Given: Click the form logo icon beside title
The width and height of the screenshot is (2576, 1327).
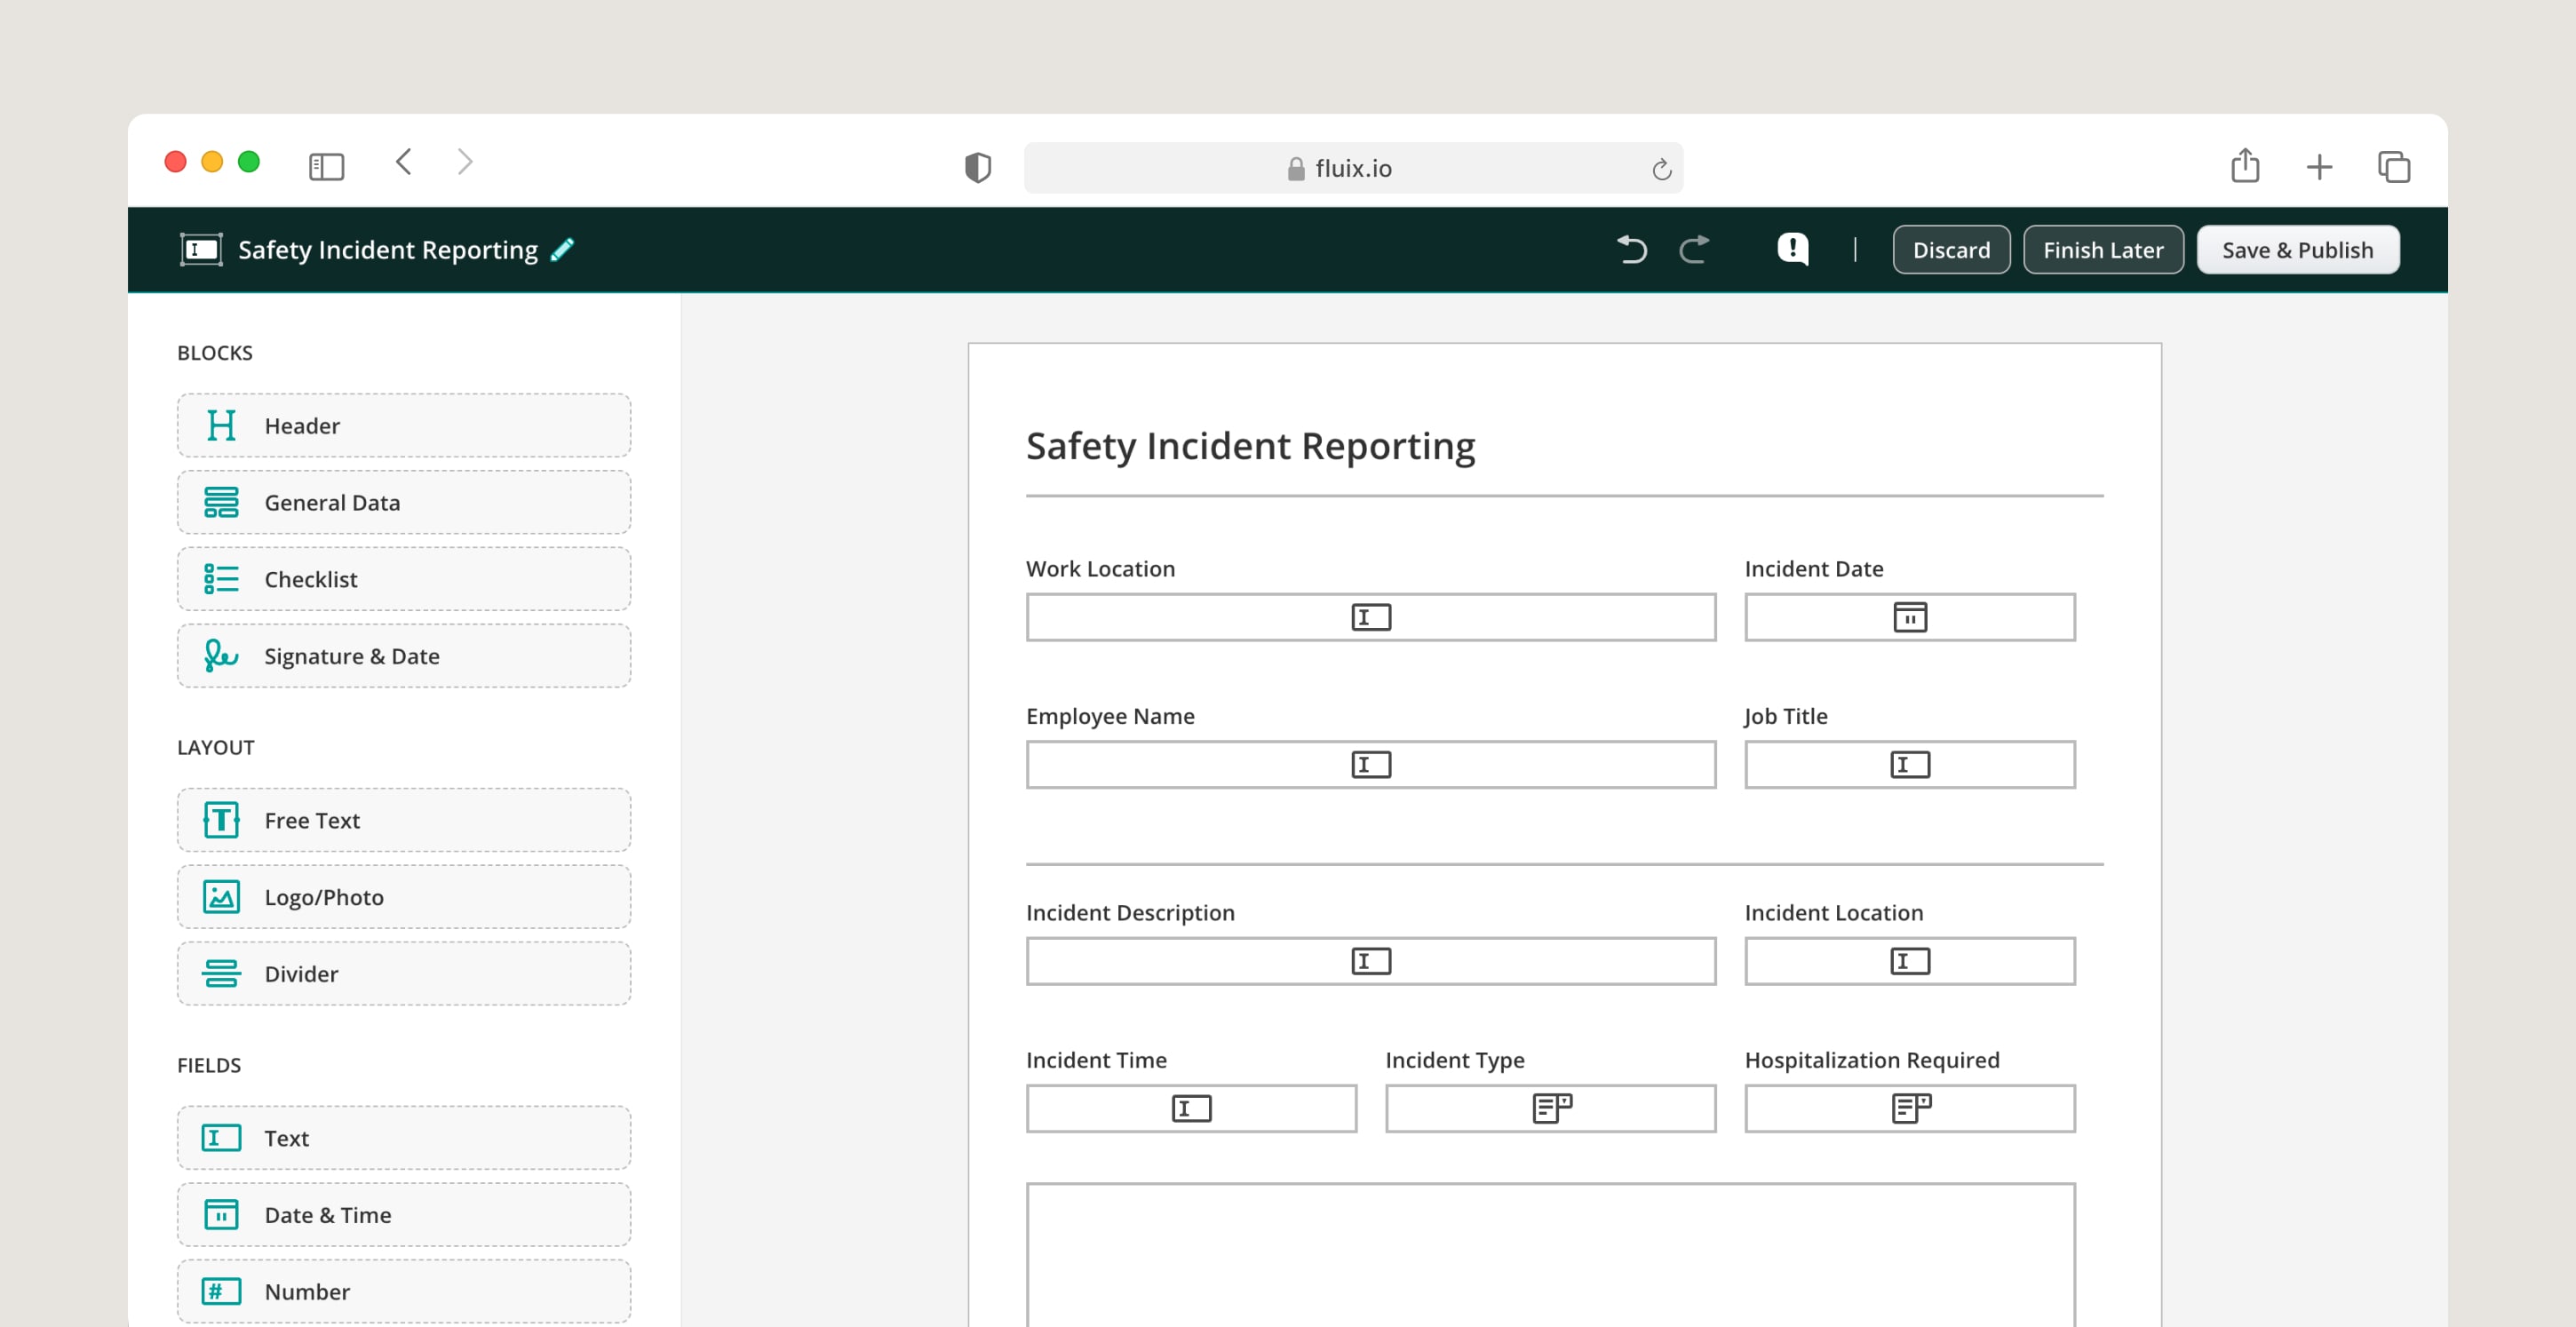Looking at the screenshot, I should click(201, 249).
